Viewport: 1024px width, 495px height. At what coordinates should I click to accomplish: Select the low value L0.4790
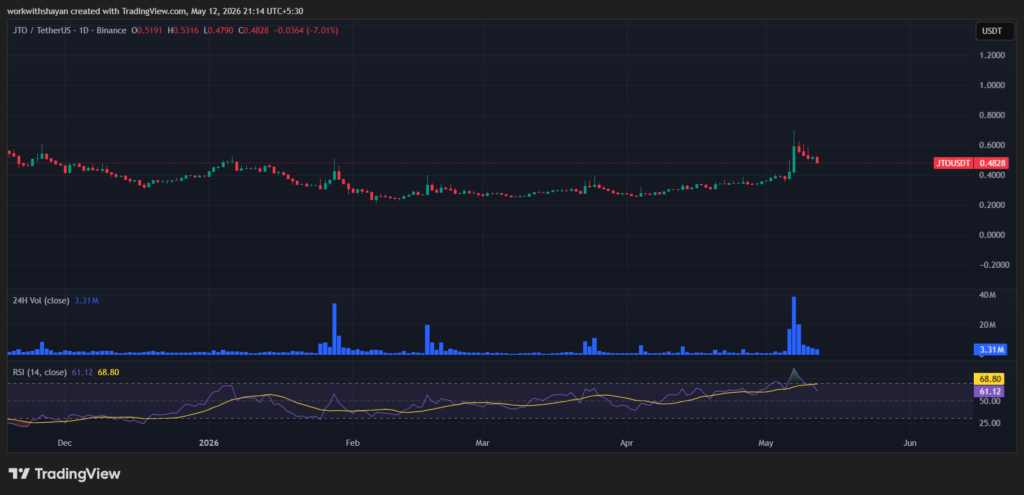click(x=217, y=30)
